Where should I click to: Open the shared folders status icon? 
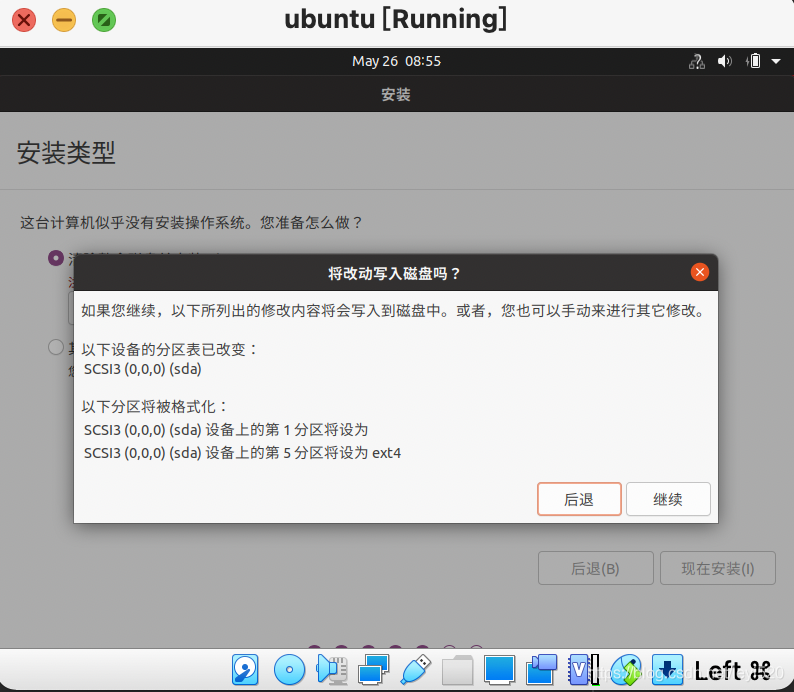click(x=457, y=670)
